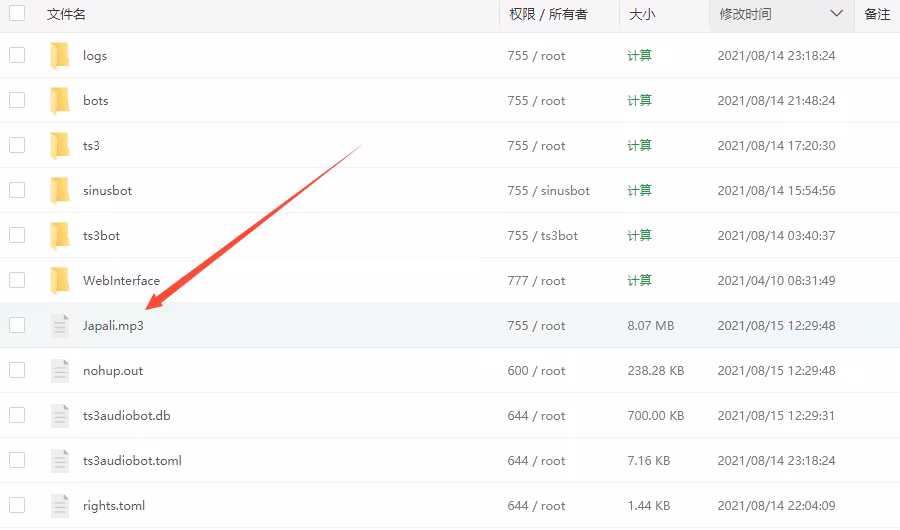Calculate size of ts3 folder via 计算
The height and width of the screenshot is (530, 900).
click(x=639, y=145)
